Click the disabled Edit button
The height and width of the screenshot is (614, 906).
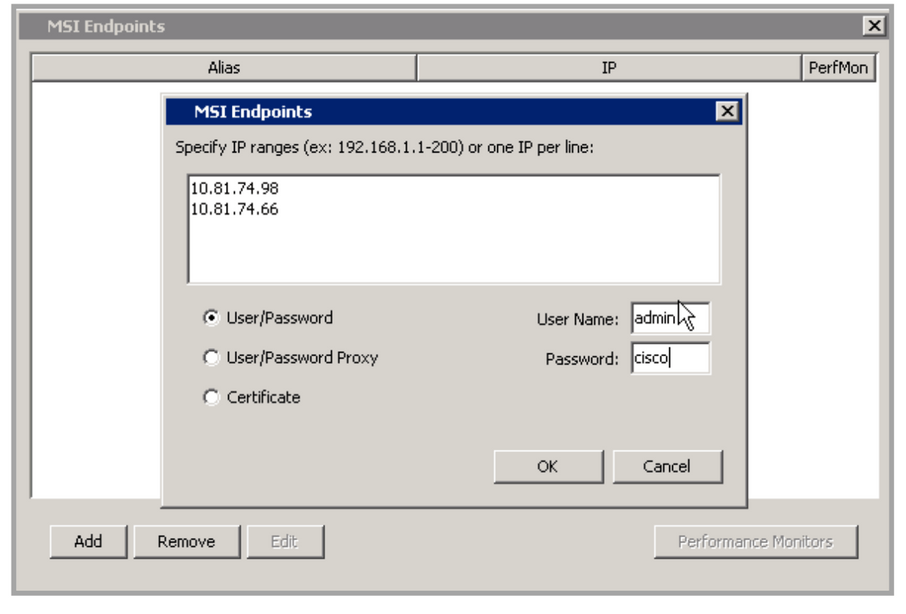[x=285, y=542]
